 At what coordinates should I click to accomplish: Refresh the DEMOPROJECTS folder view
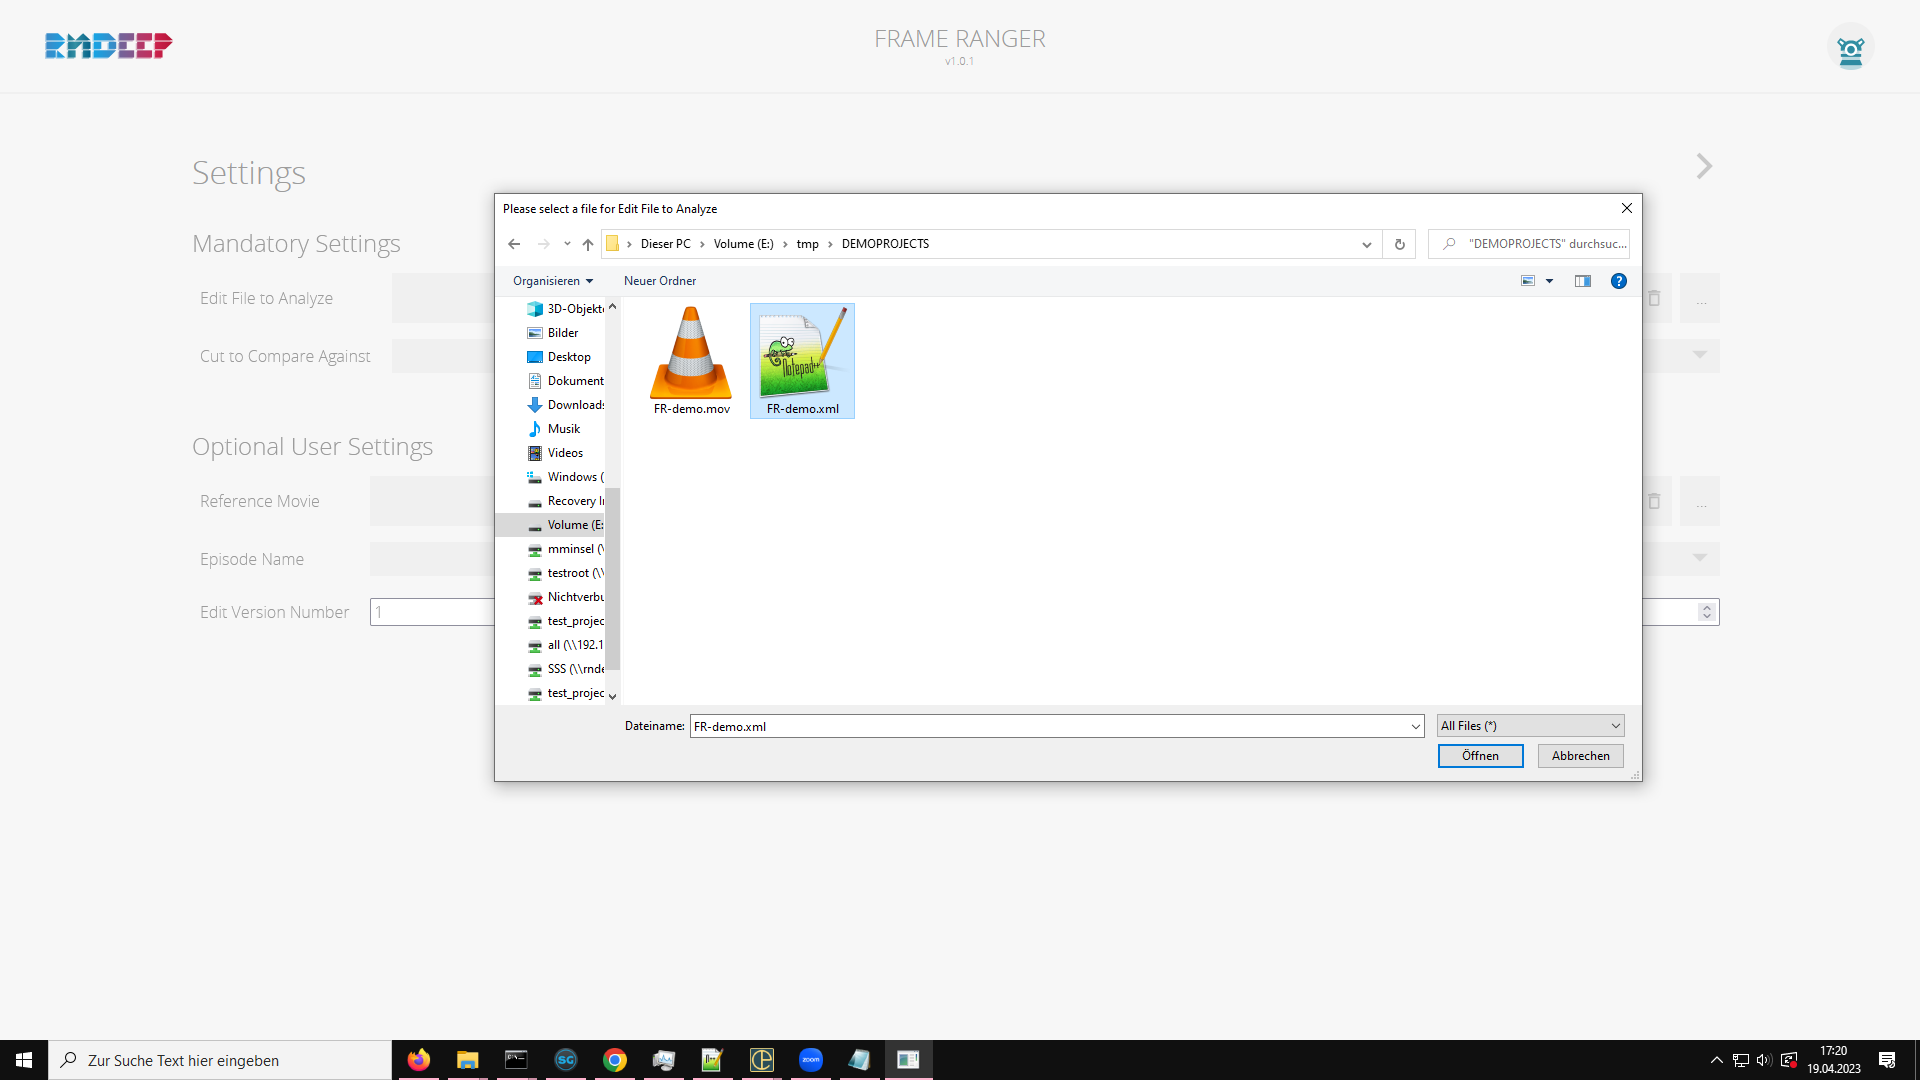point(1399,244)
